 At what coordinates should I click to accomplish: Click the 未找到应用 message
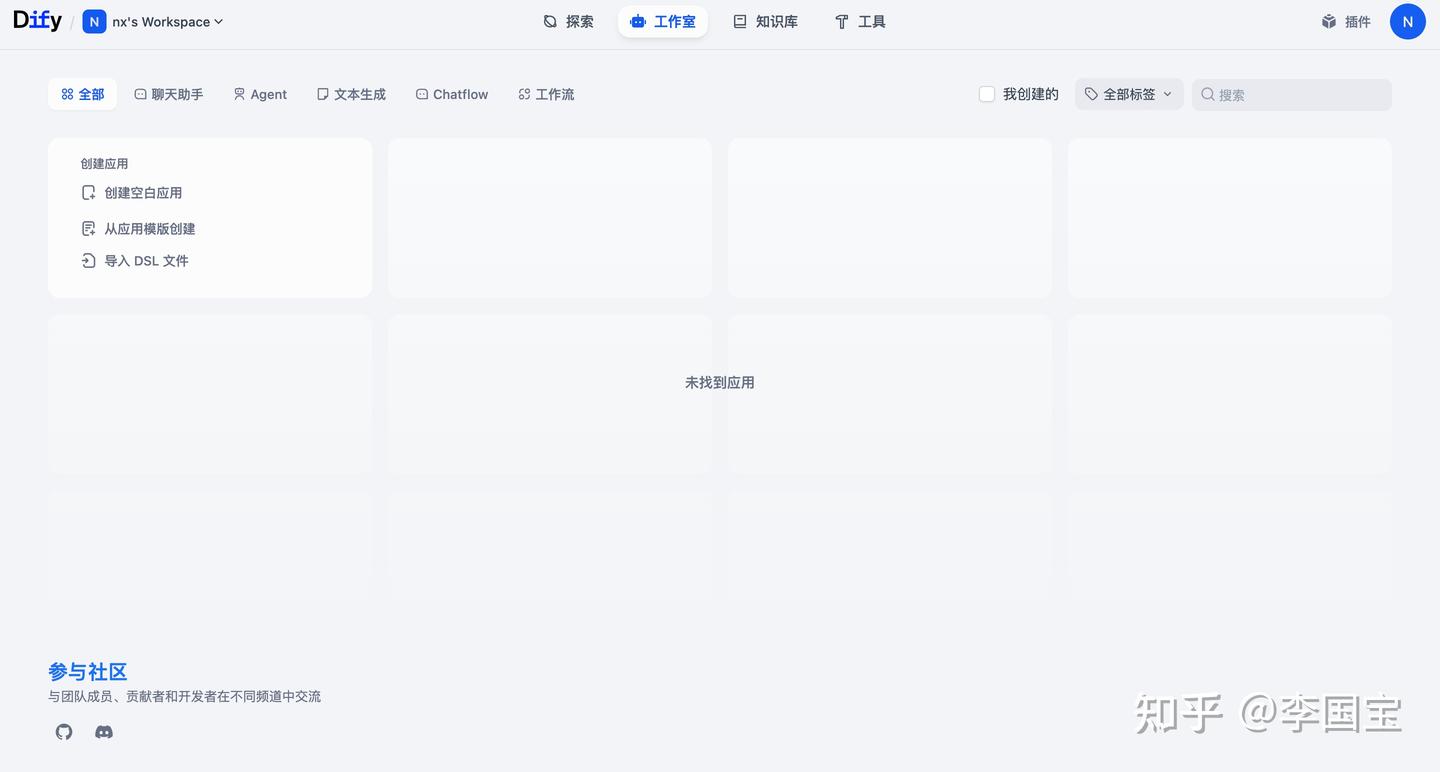click(x=720, y=382)
